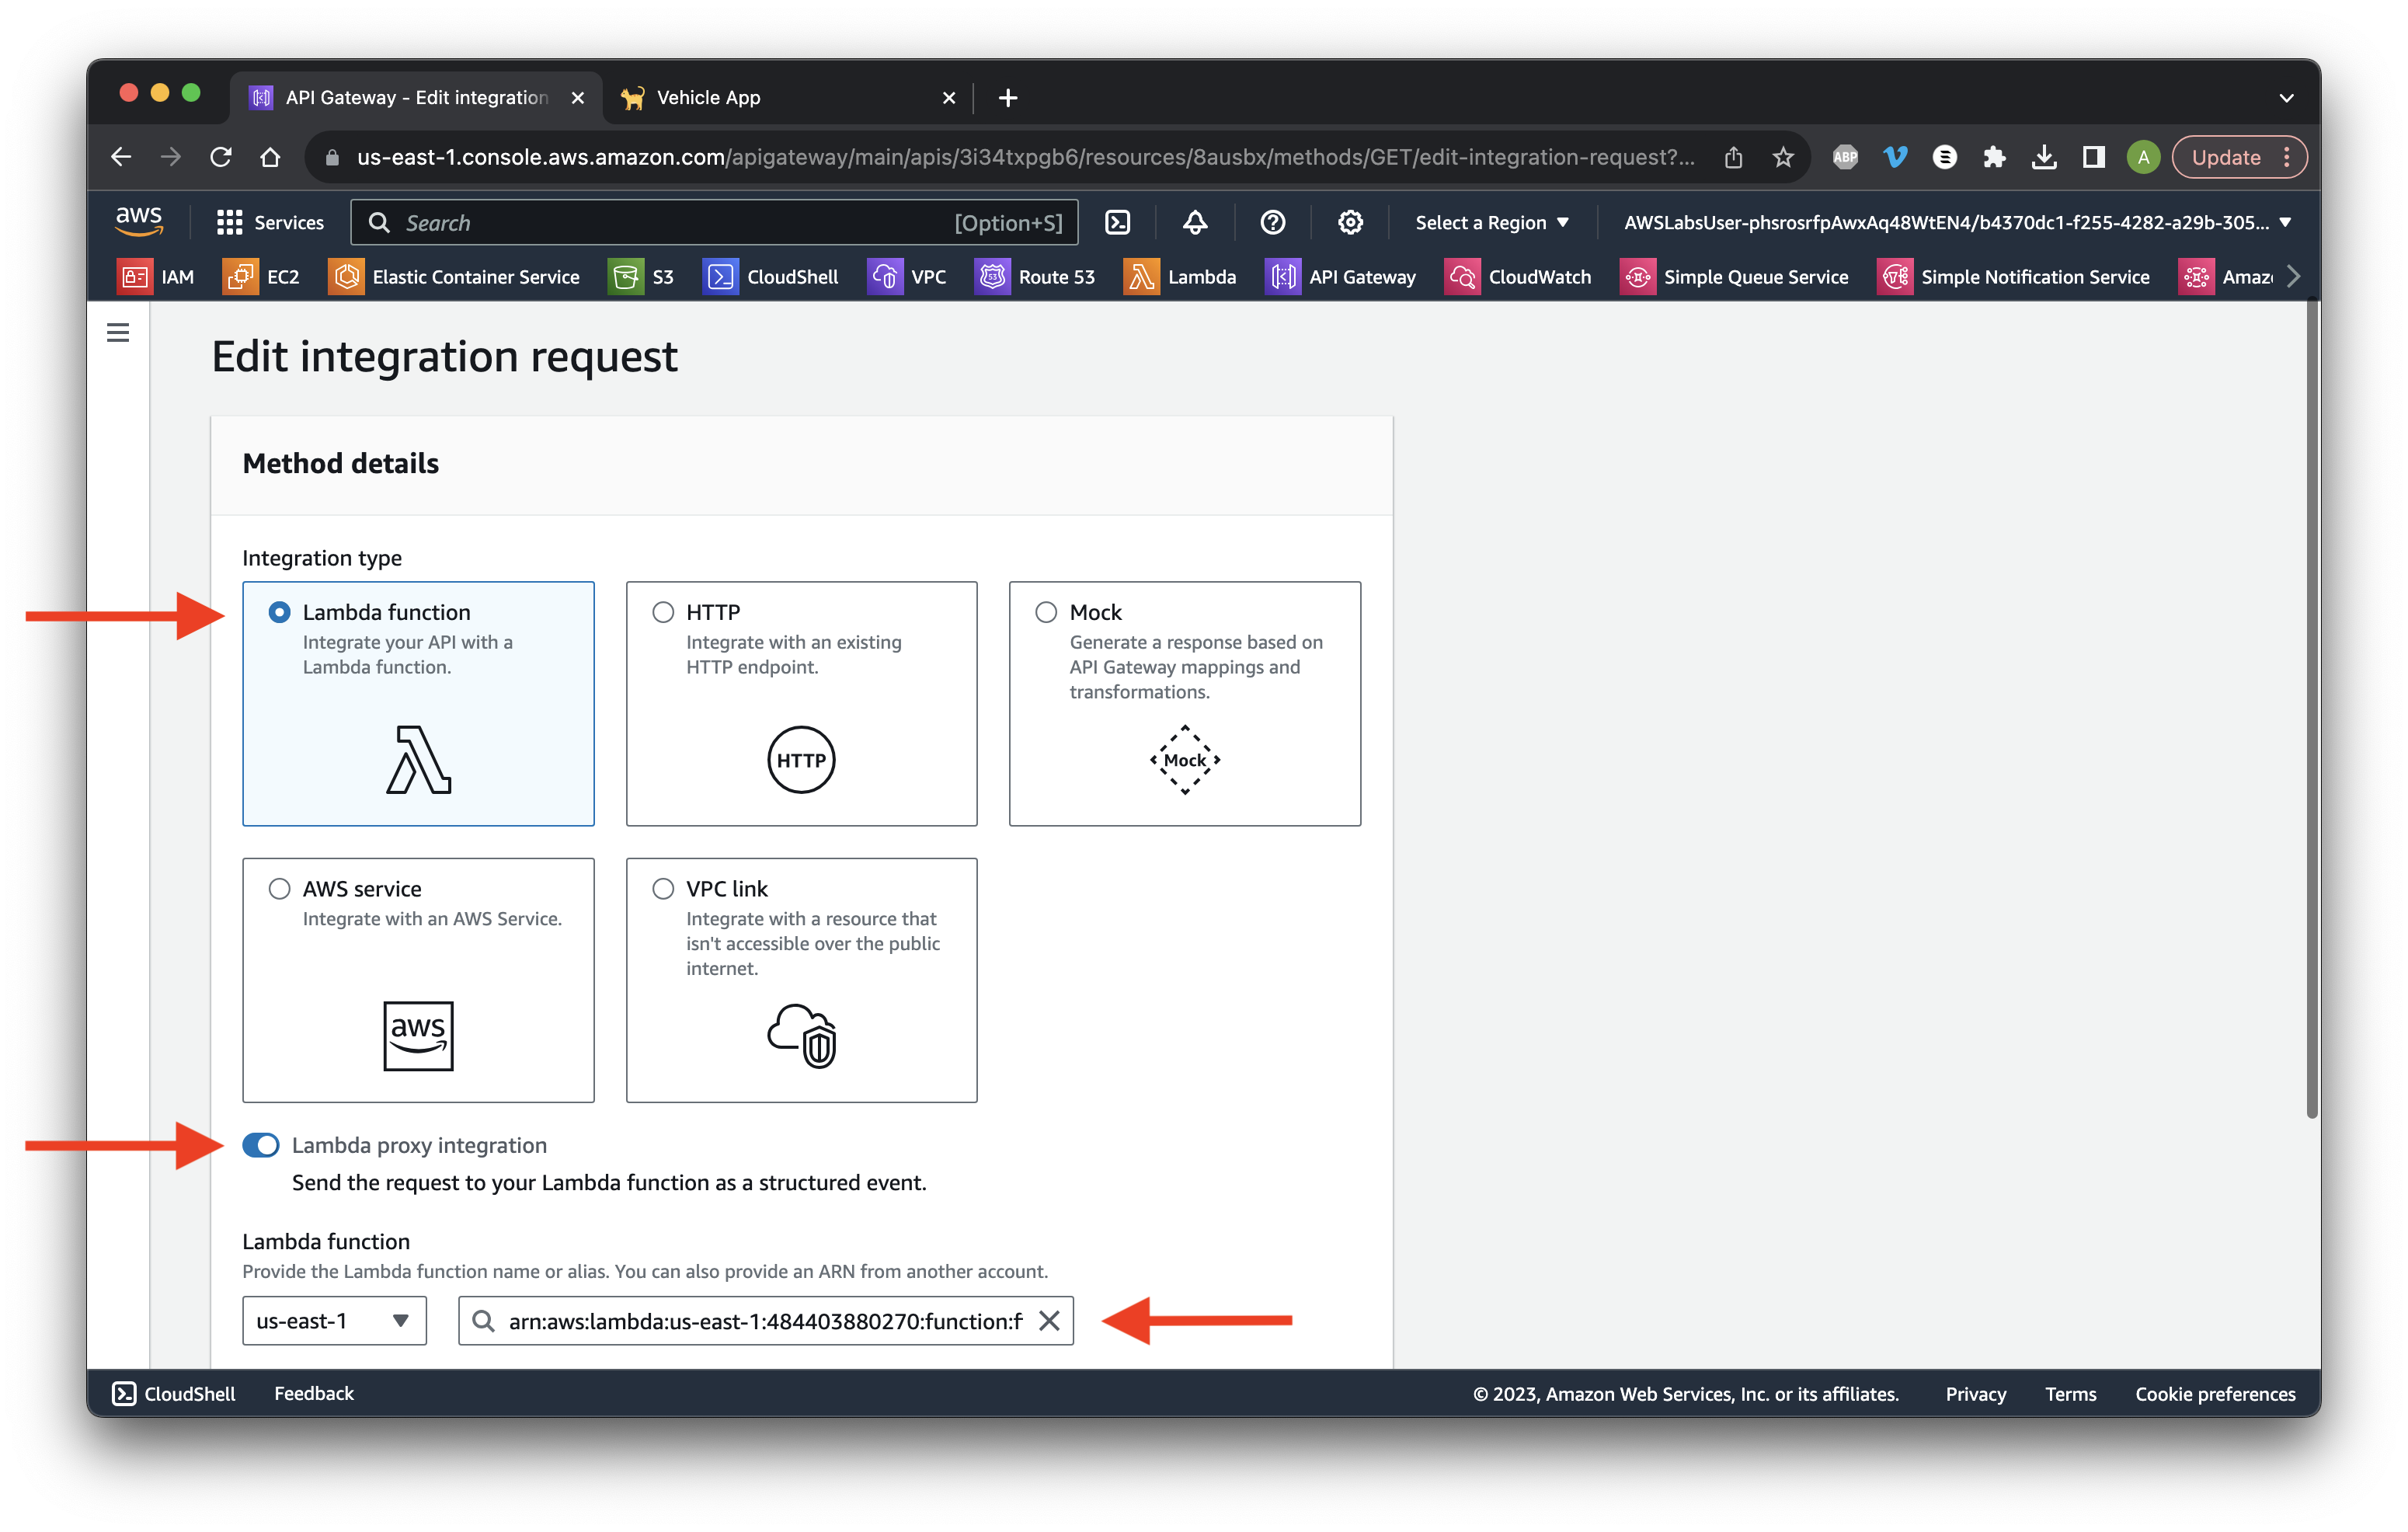Screen dimensions: 2408x1532
Task: Select AWS service integration type
Action: (418, 980)
